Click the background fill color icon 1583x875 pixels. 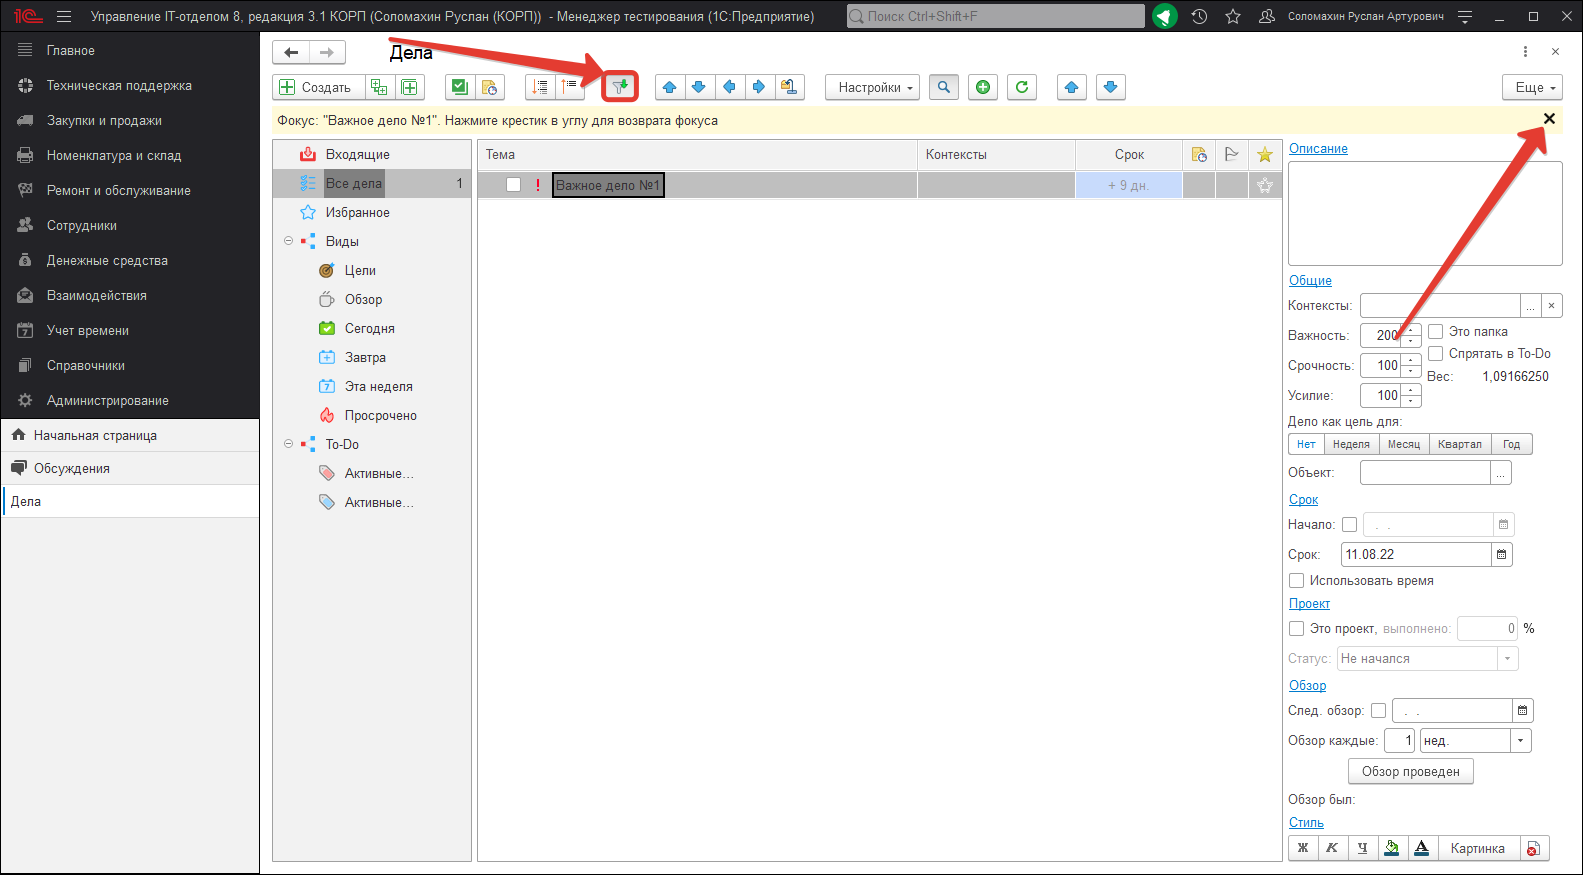[x=1391, y=848]
